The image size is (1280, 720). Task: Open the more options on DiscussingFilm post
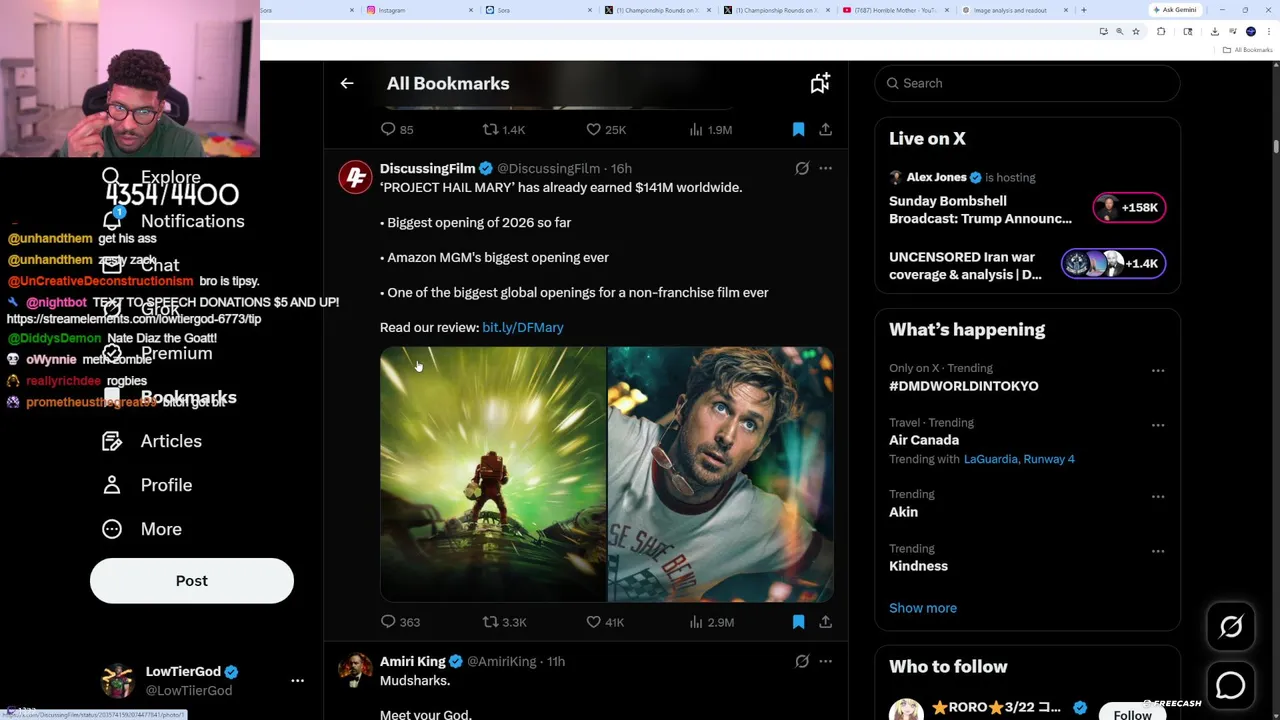click(825, 168)
